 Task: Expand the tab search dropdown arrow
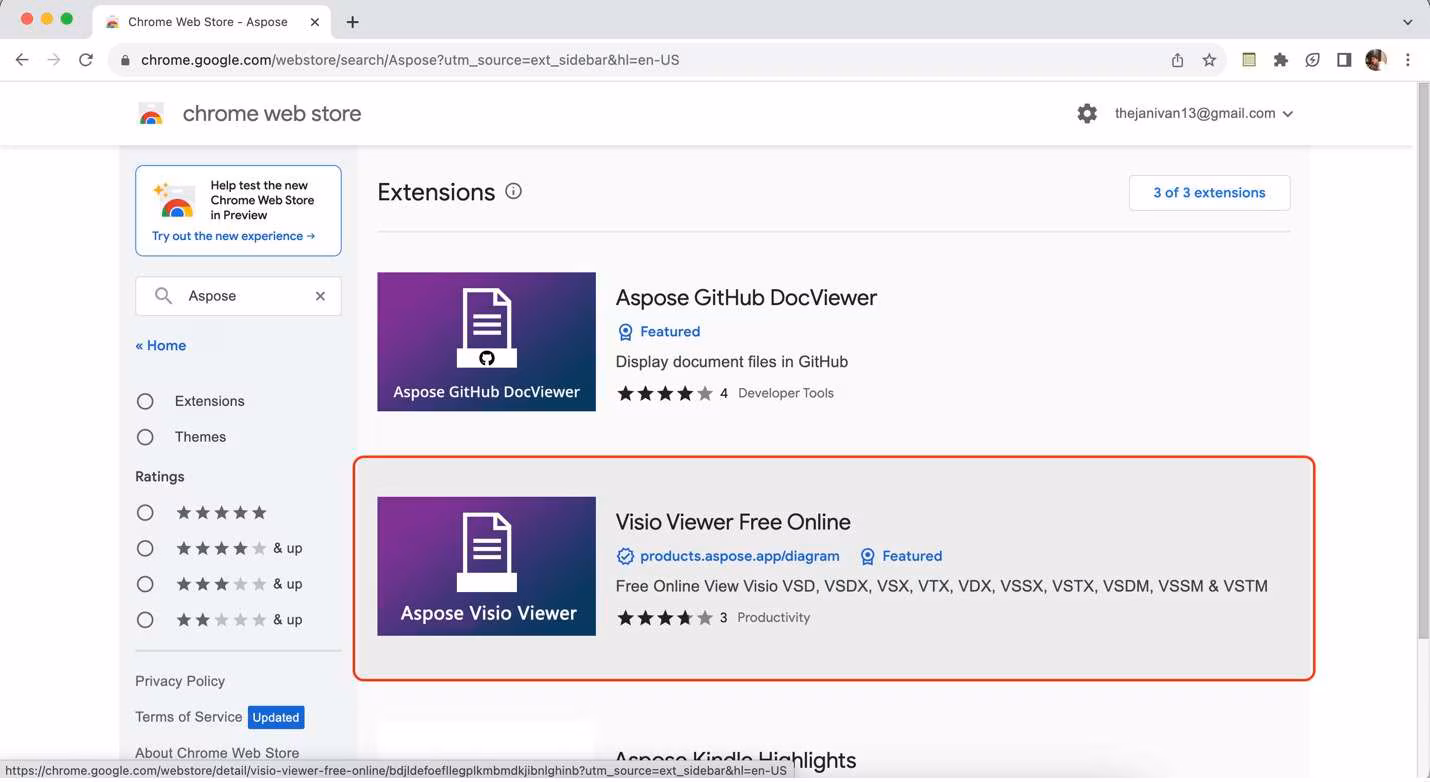(1407, 22)
